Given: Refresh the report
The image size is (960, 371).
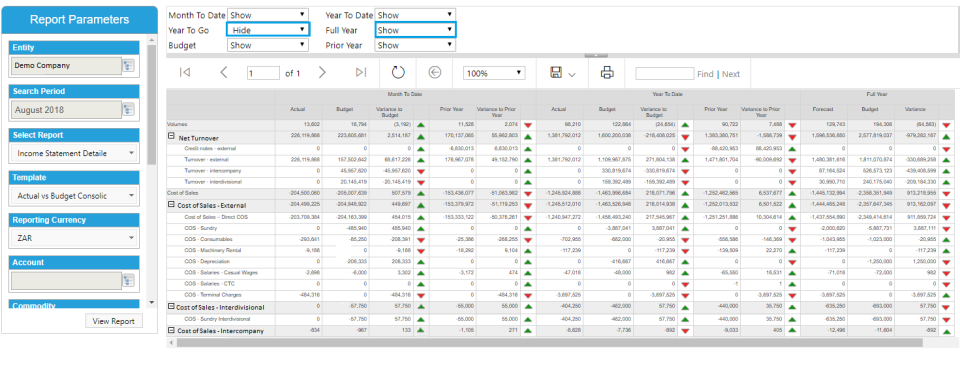Looking at the screenshot, I should 399,73.
